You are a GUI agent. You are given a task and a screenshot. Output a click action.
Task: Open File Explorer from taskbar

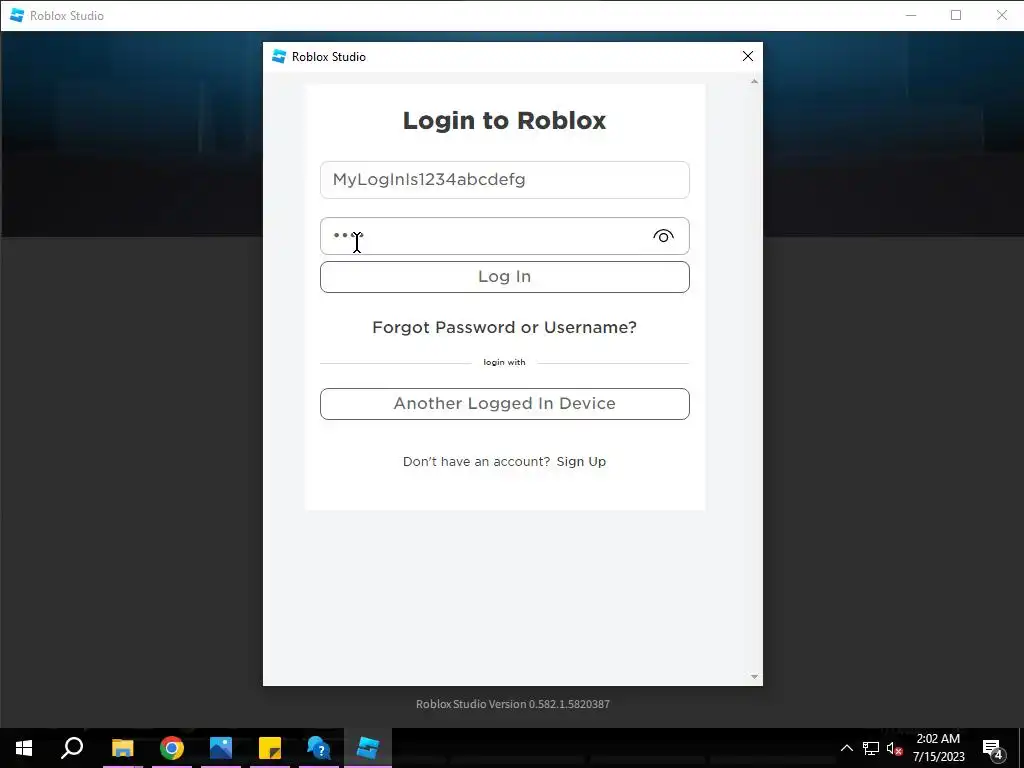click(x=122, y=748)
